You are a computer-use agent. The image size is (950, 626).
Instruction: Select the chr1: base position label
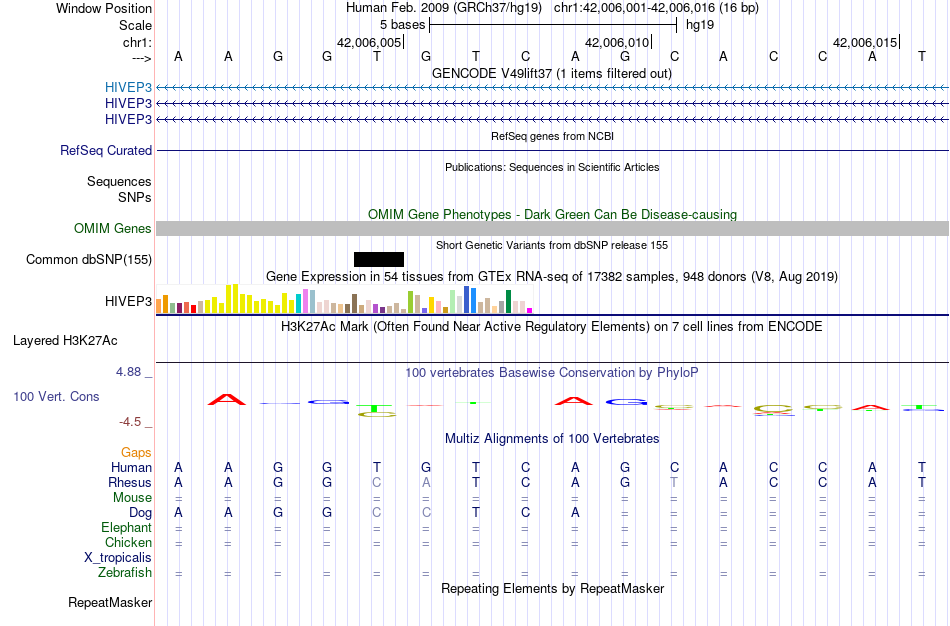click(137, 42)
